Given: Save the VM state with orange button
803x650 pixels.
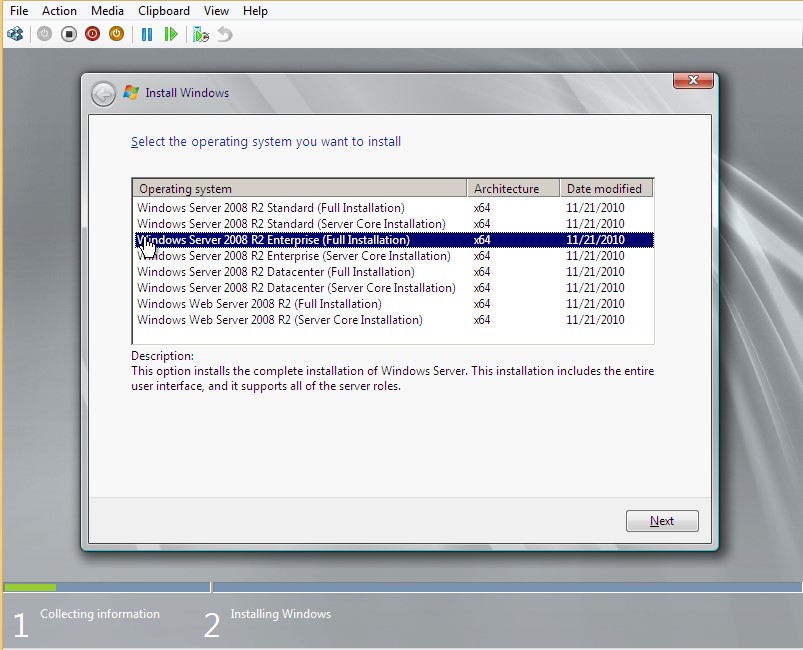Looking at the screenshot, I should point(116,34).
